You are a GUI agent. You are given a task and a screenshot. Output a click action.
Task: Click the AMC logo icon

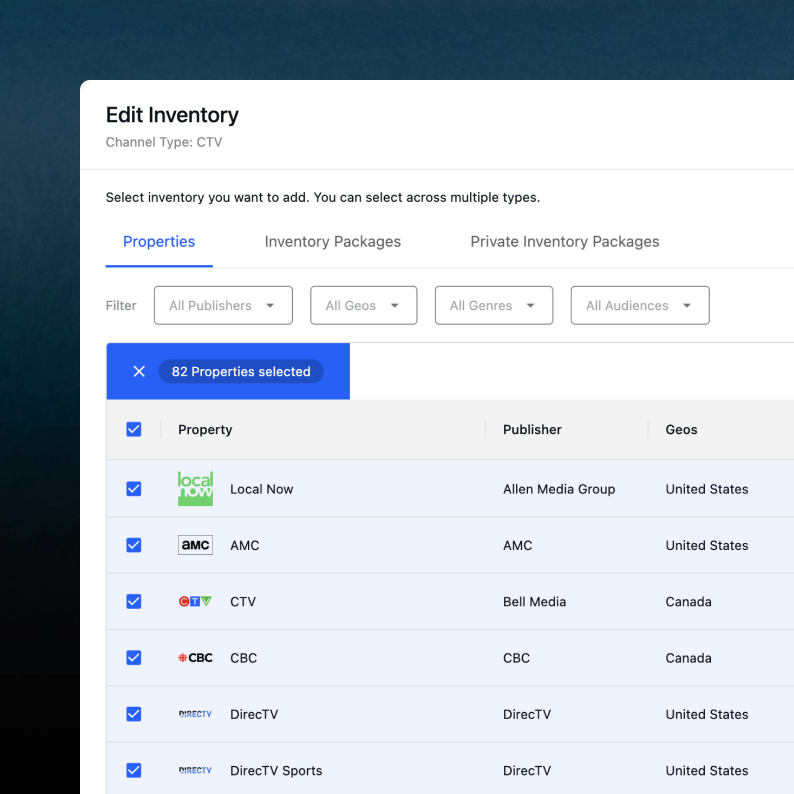195,545
